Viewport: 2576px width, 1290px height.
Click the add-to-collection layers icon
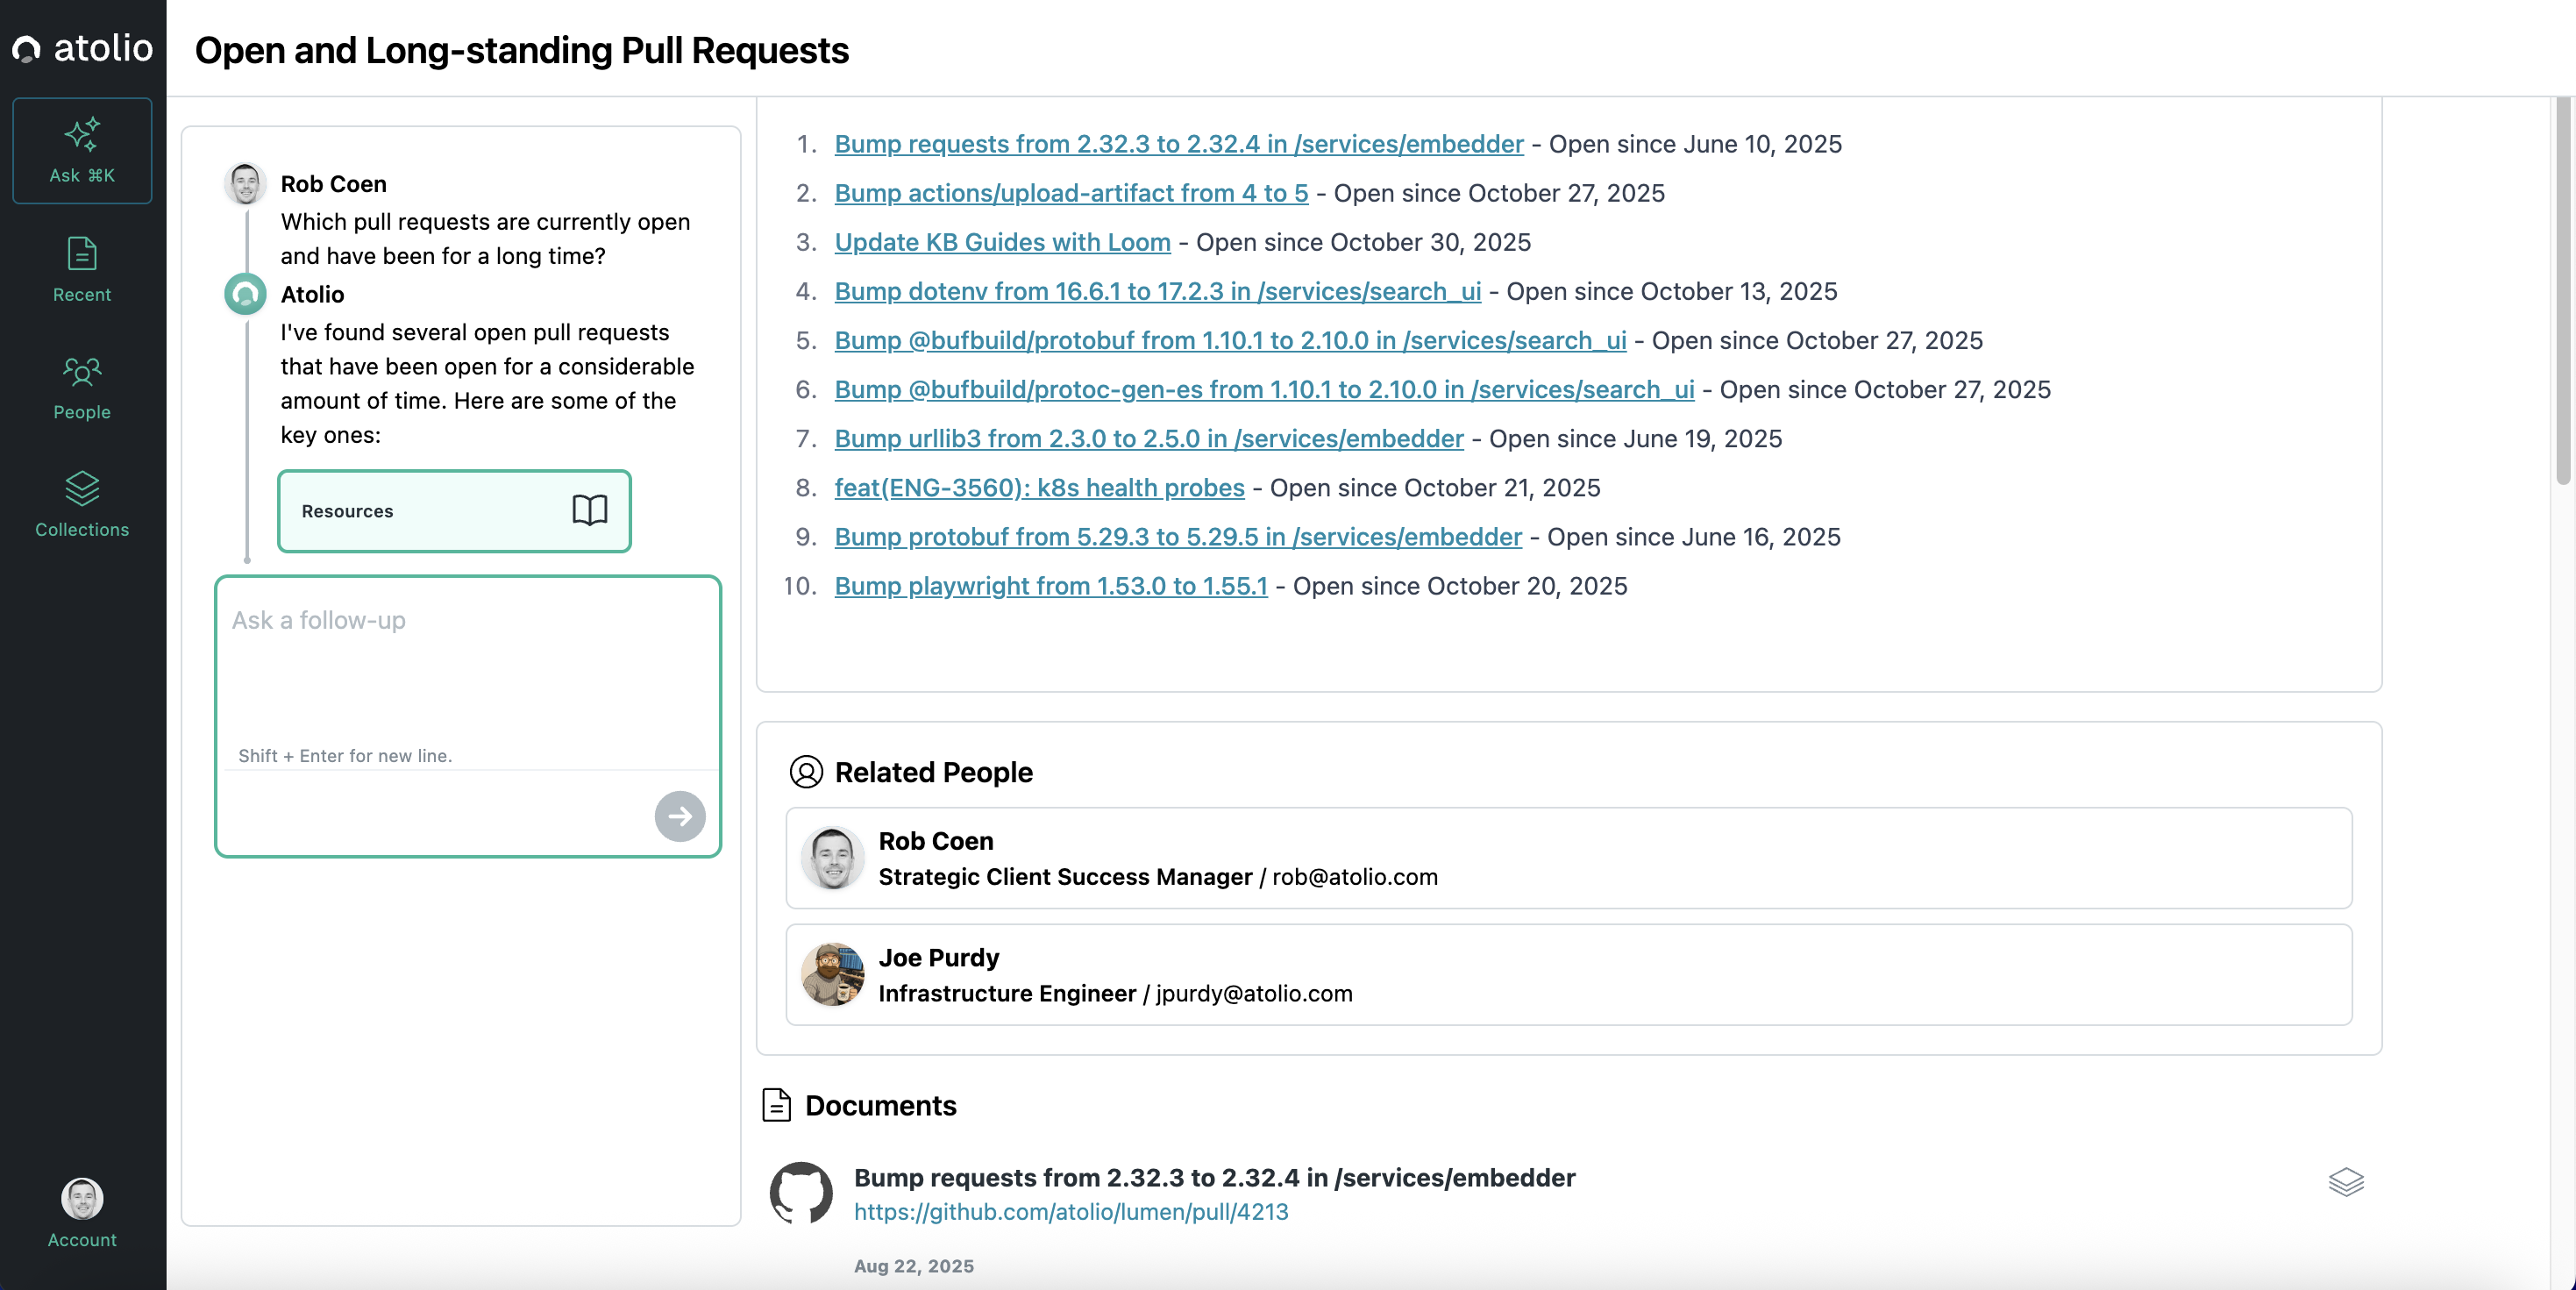[x=2345, y=1182]
